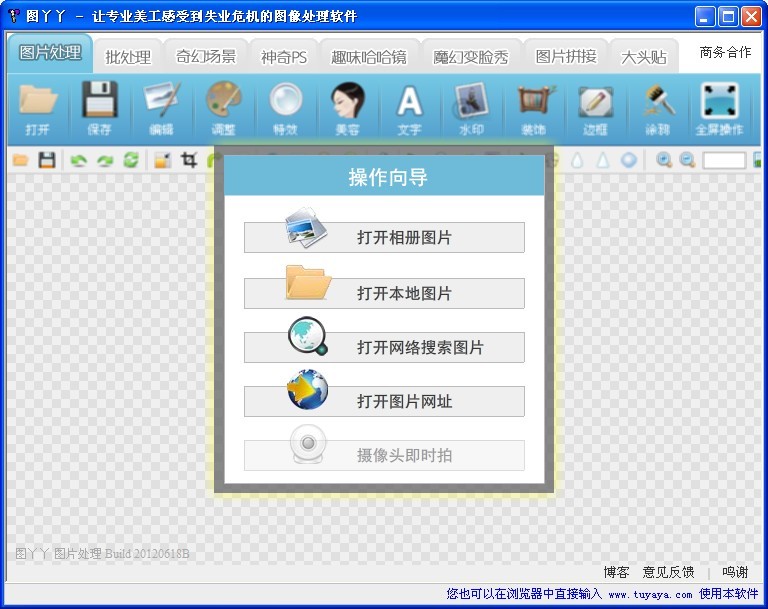Image resolution: width=768 pixels, height=609 pixels.
Task: Click the crop icon in small toolbar
Action: point(188,160)
